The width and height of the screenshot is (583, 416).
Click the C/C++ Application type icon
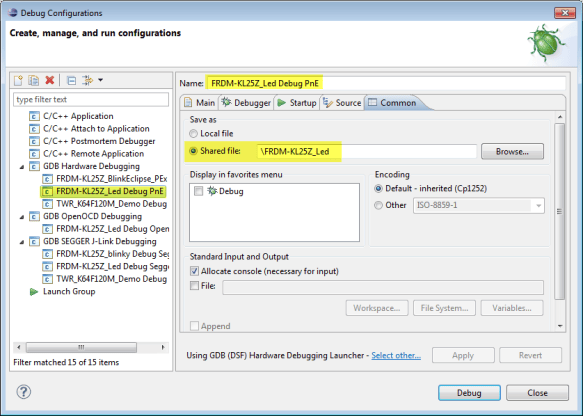click(x=34, y=116)
